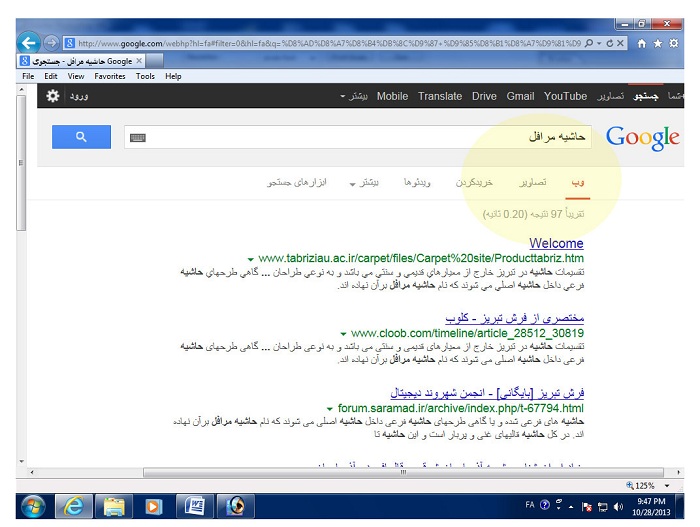Open Windows Start button
This screenshot has width=700, height=527.
pyautogui.click(x=33, y=506)
